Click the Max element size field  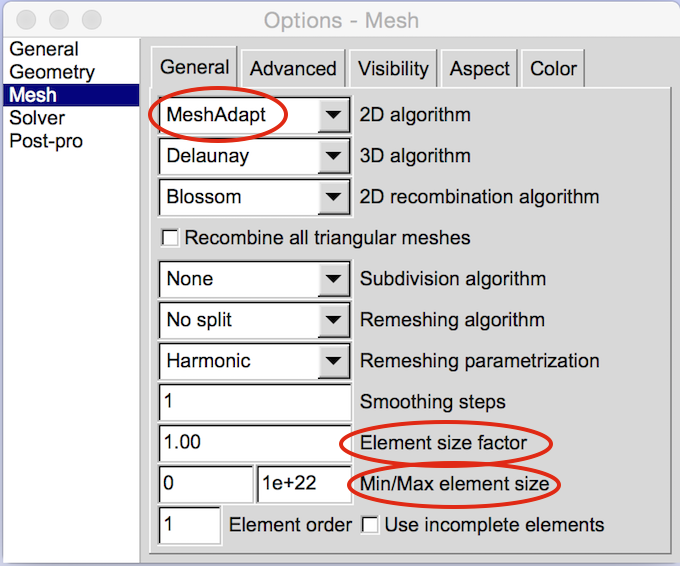point(304,484)
